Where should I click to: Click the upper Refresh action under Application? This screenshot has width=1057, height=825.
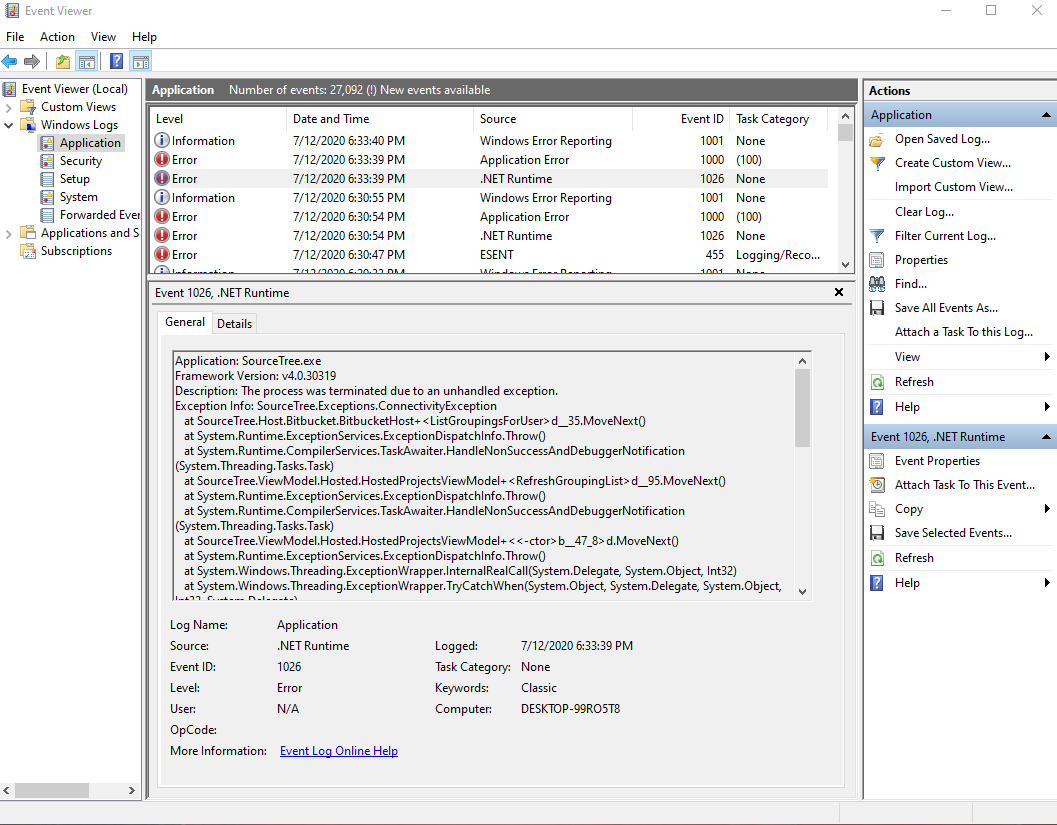[x=914, y=382]
